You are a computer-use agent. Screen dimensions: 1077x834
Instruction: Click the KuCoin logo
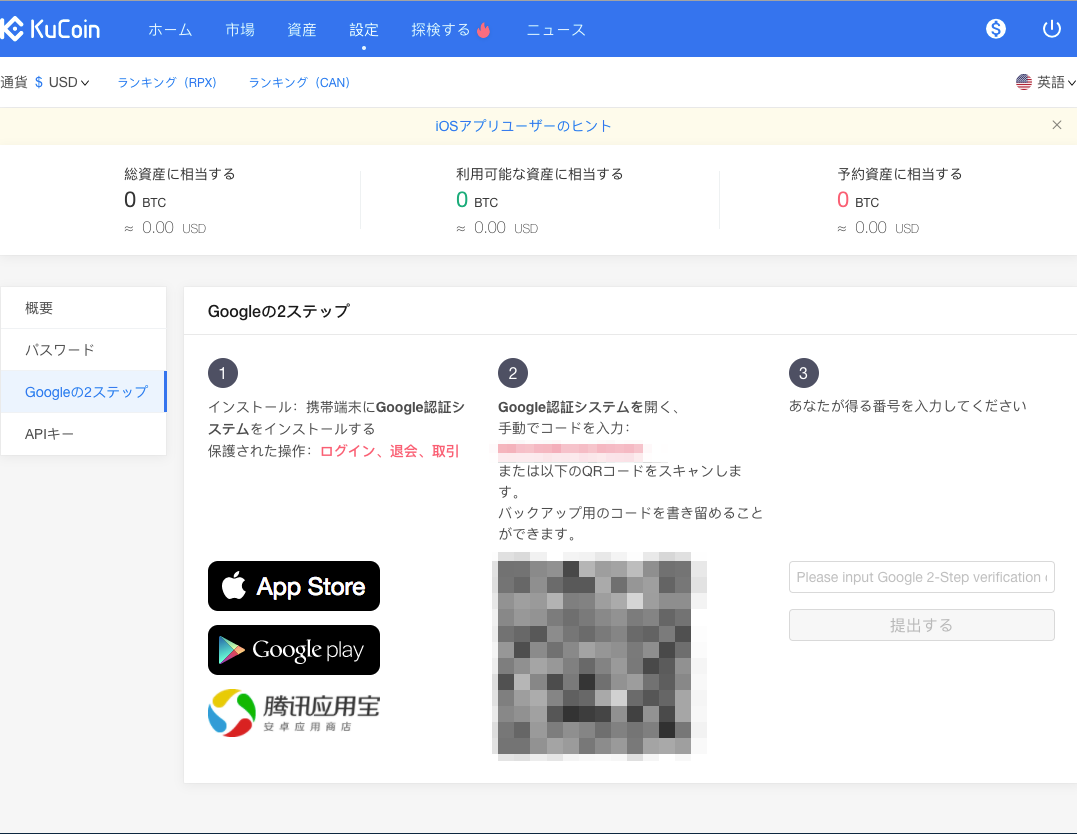(x=50, y=29)
